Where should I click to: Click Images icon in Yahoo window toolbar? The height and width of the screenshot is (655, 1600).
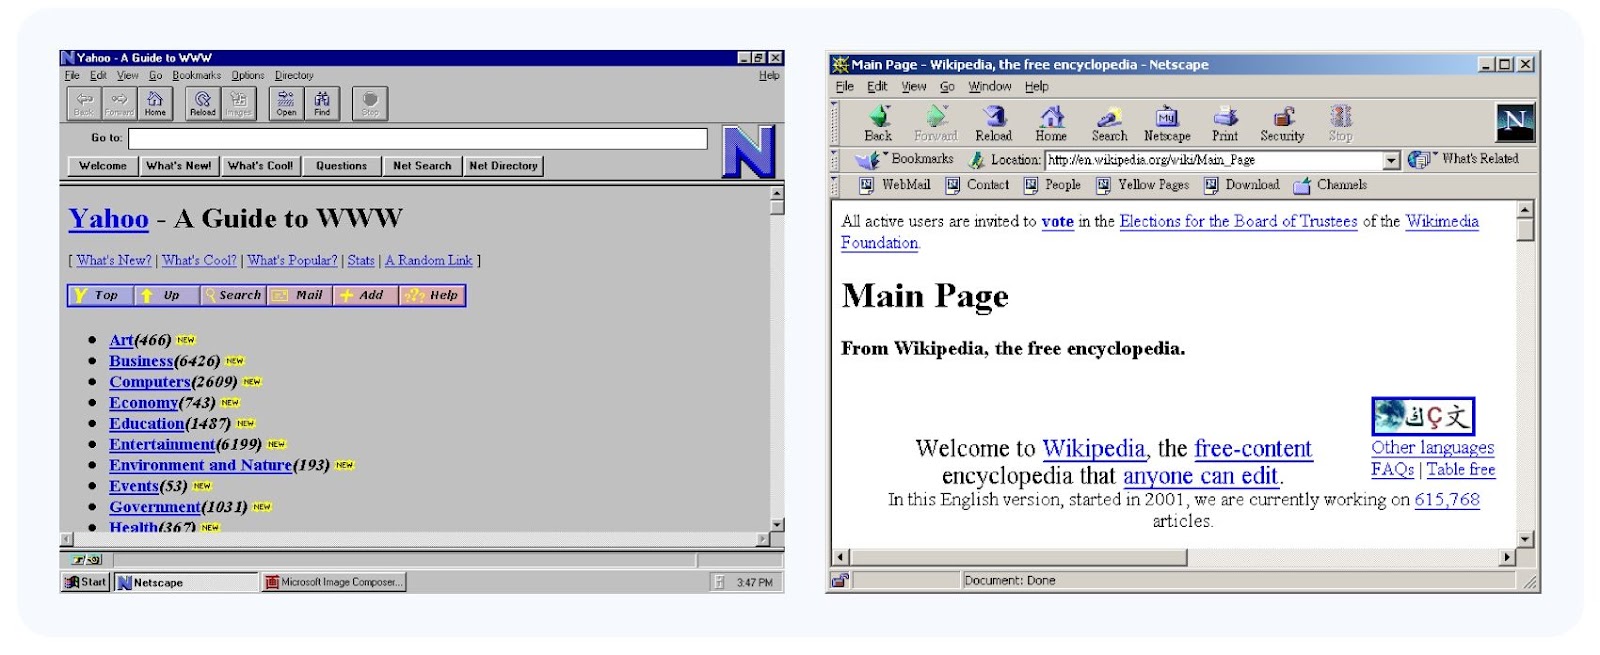pyautogui.click(x=238, y=102)
